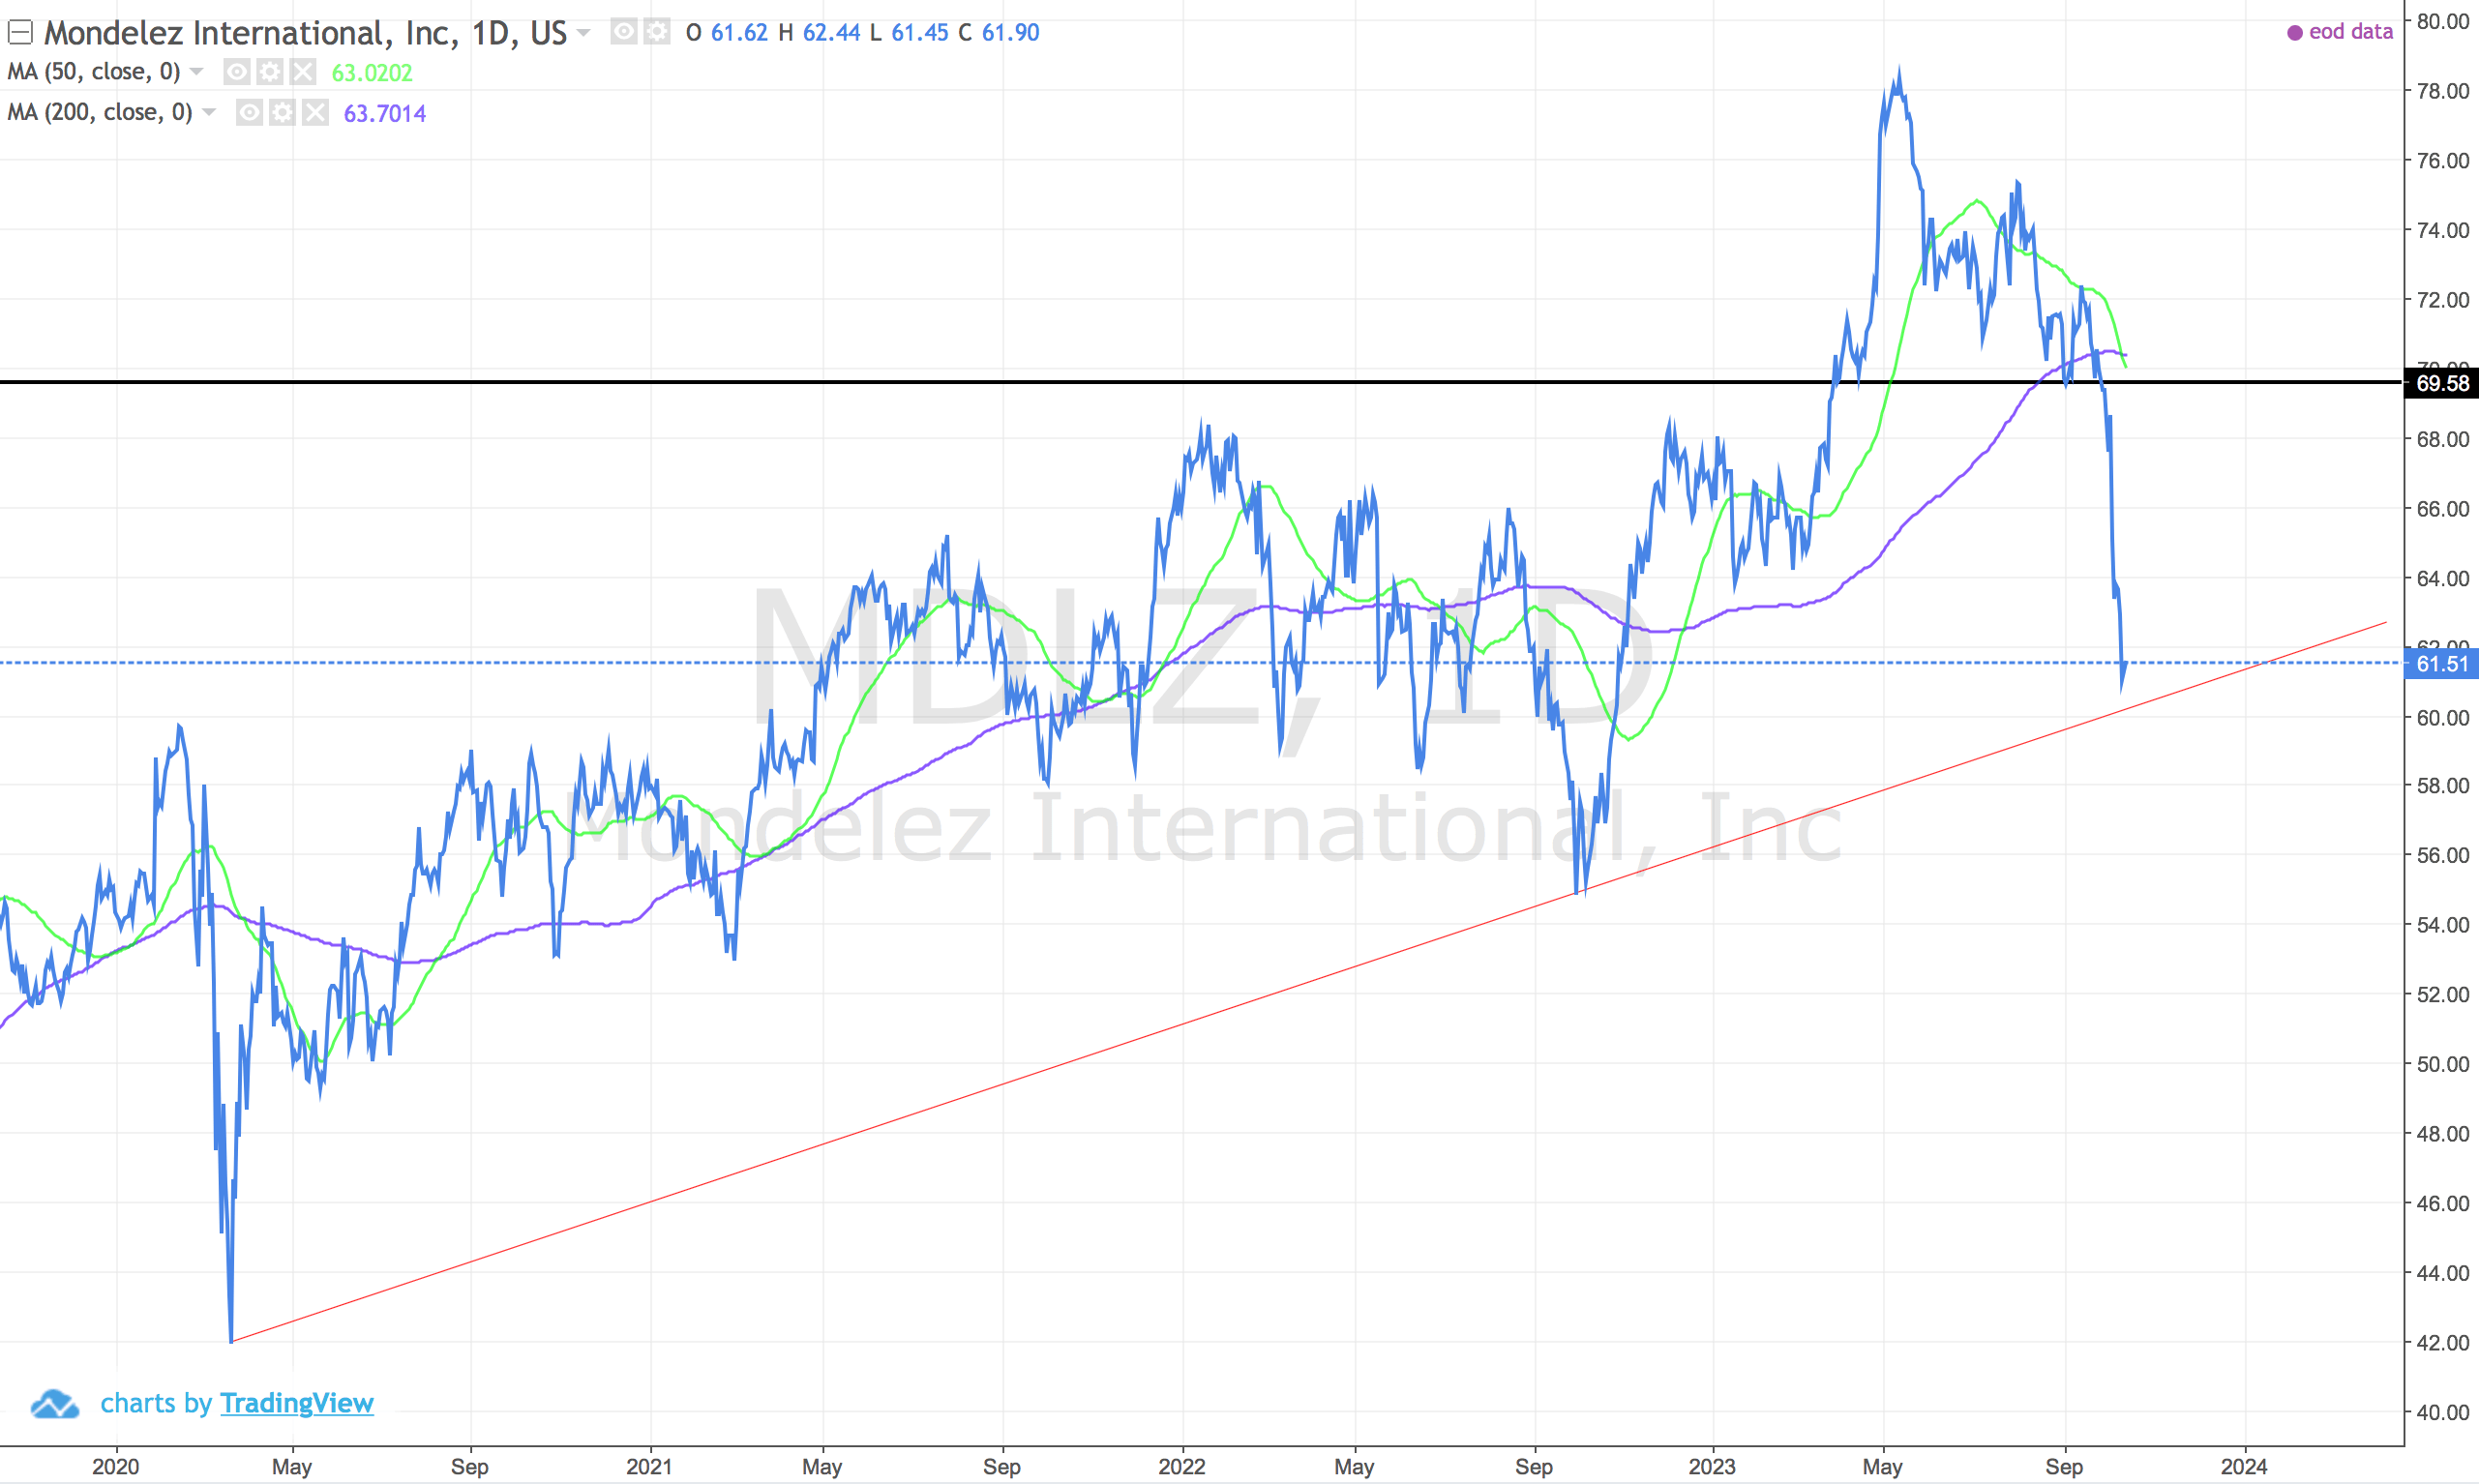The width and height of the screenshot is (2479, 1484).
Task: Click the 80.00 price axis label
Action: click(x=2442, y=21)
